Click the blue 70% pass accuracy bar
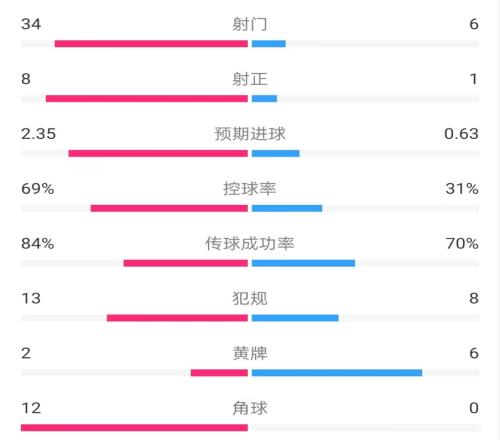500x440 pixels. point(303,263)
